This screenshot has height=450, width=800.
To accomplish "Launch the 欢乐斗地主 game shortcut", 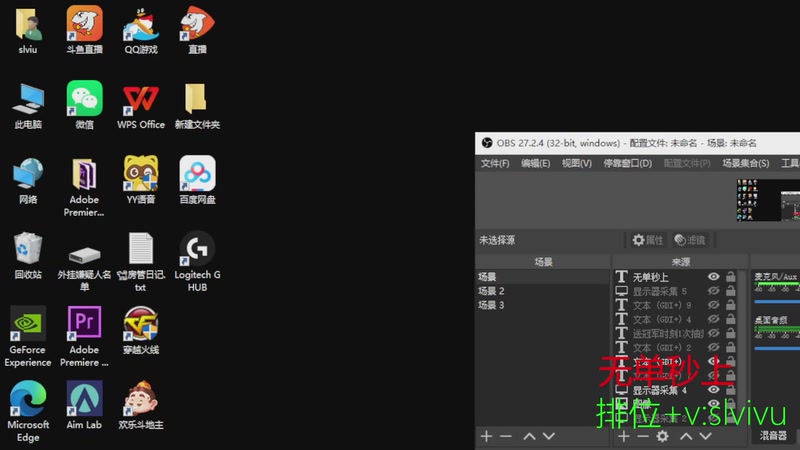I will (x=141, y=405).
